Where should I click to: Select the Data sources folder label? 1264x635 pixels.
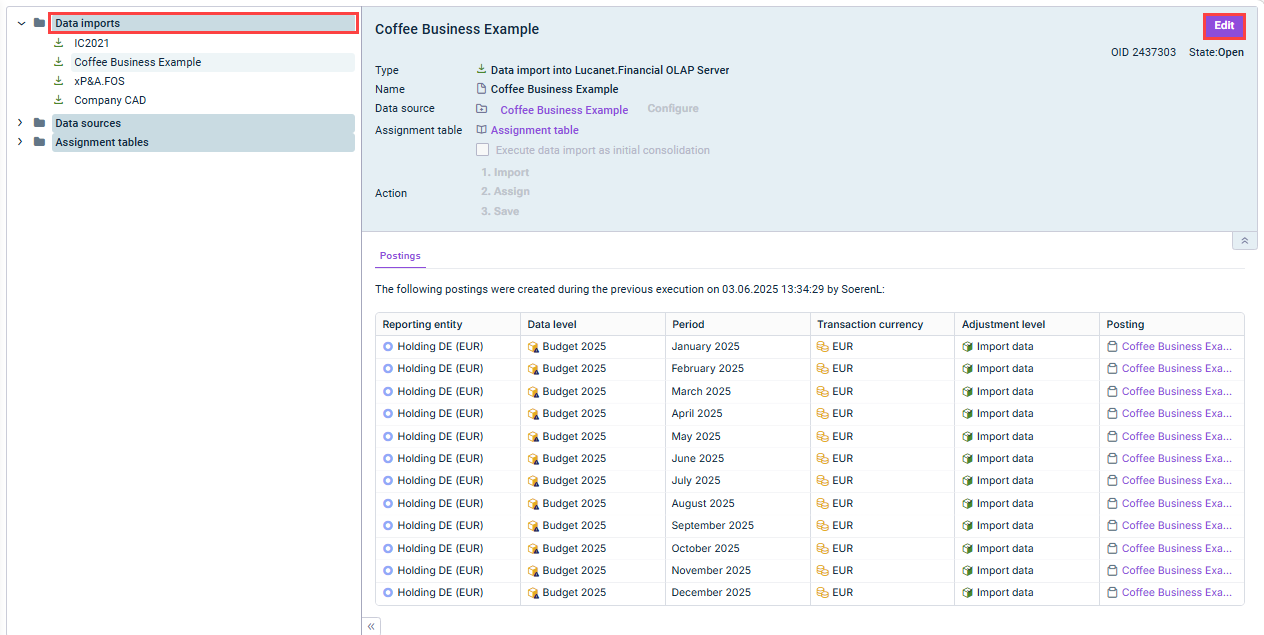(x=88, y=123)
